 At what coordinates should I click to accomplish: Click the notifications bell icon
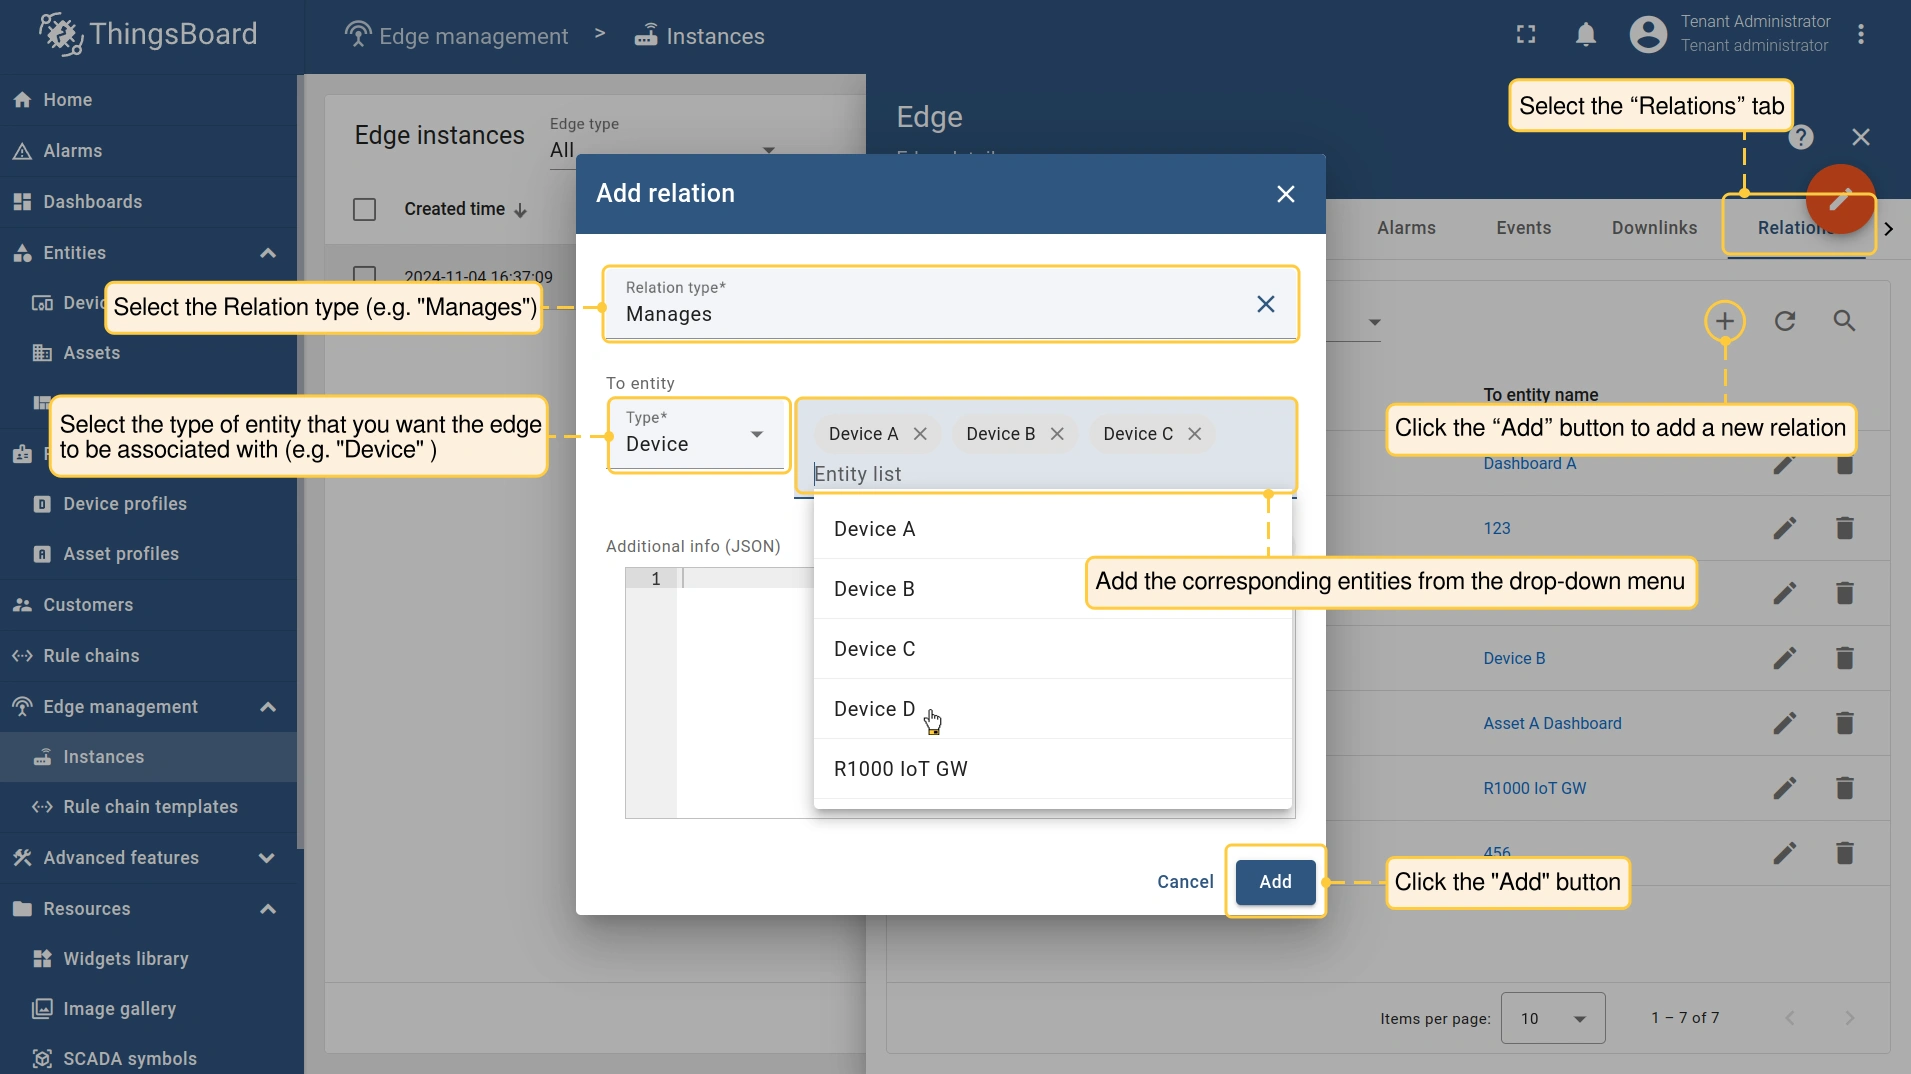pyautogui.click(x=1585, y=35)
